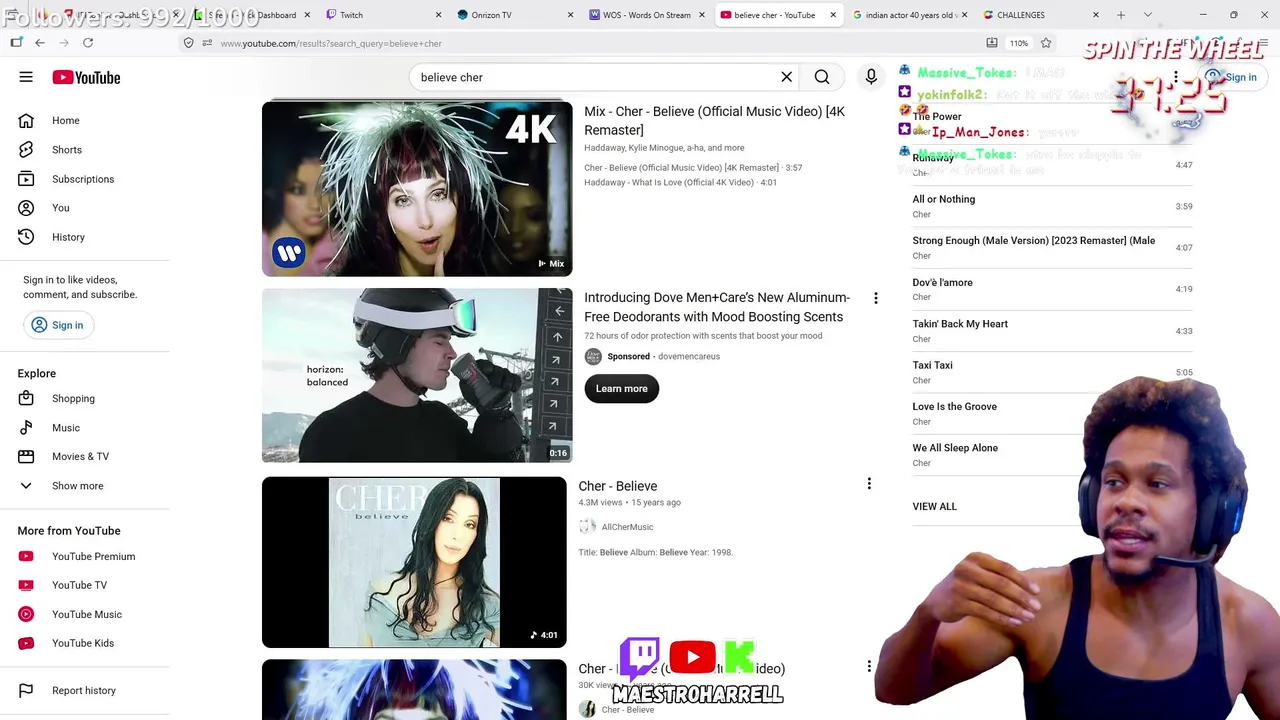Viewport: 1280px width, 720px height.
Task: Open YouTube Music
Action: [x=85, y=615]
